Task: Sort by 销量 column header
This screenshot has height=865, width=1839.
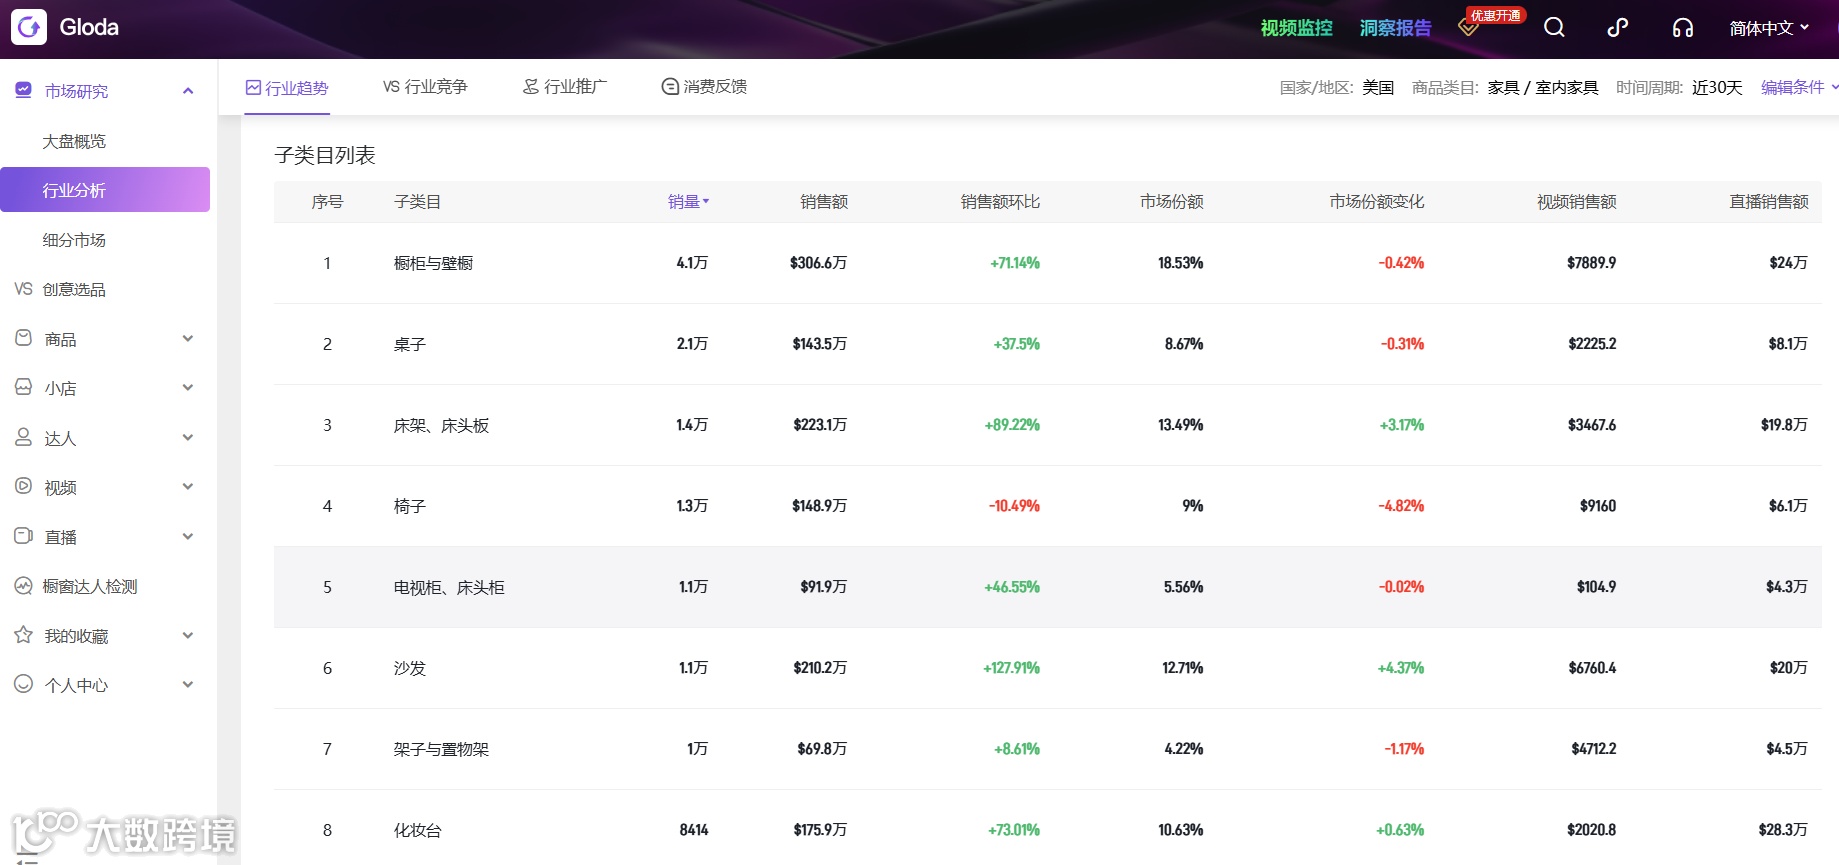Action: click(x=688, y=202)
